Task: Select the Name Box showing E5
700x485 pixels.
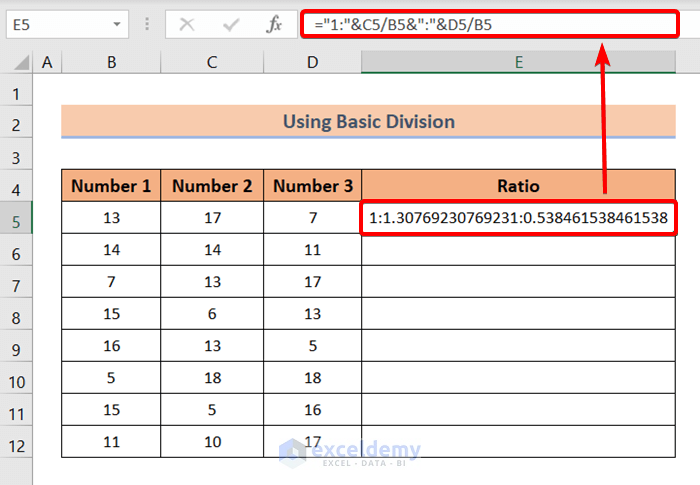Action: point(67,24)
